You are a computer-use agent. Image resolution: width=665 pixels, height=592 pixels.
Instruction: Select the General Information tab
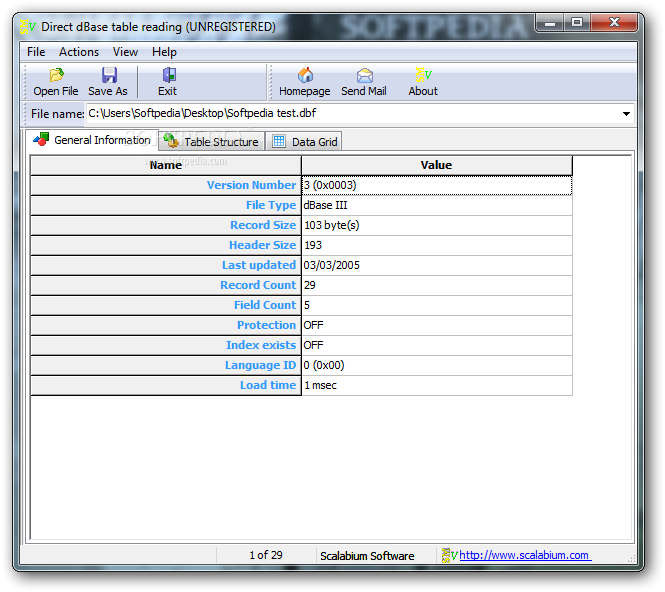(x=92, y=140)
